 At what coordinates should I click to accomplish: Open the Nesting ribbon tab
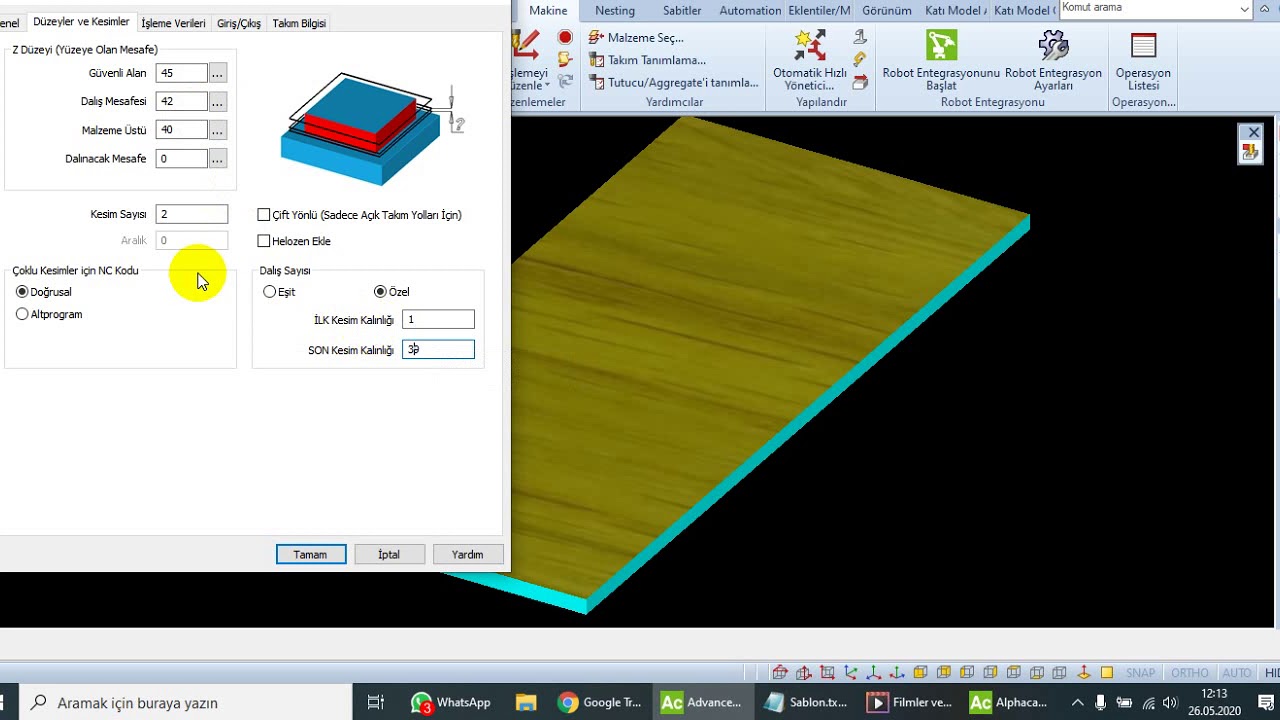615,10
